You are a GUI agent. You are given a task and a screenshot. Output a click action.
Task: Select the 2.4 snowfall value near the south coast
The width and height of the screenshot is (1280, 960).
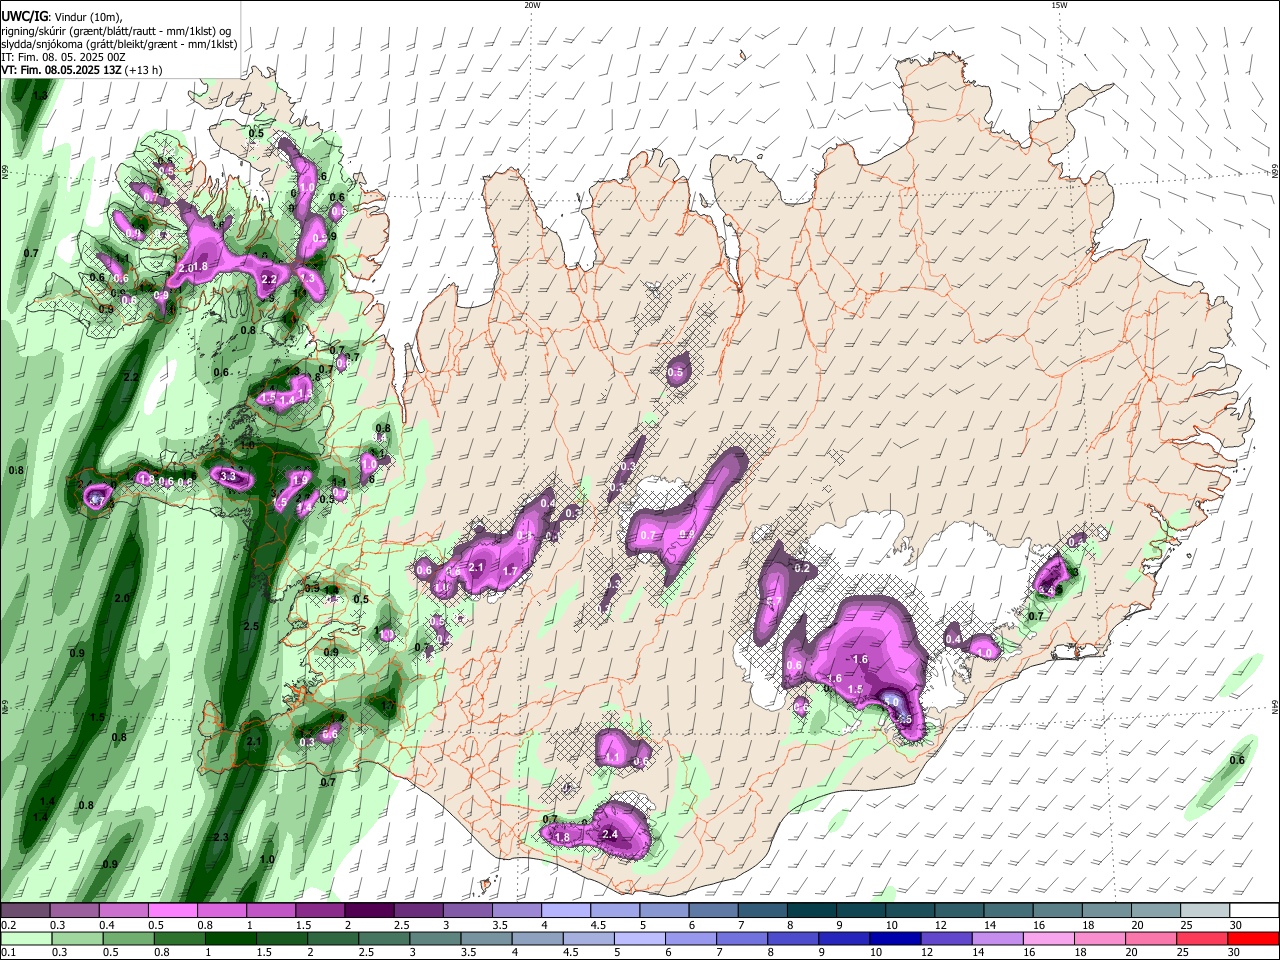coord(610,835)
